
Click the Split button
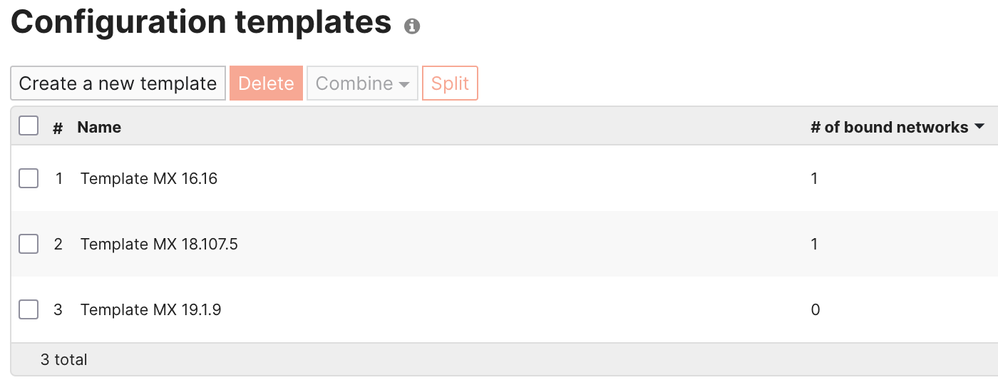[450, 83]
